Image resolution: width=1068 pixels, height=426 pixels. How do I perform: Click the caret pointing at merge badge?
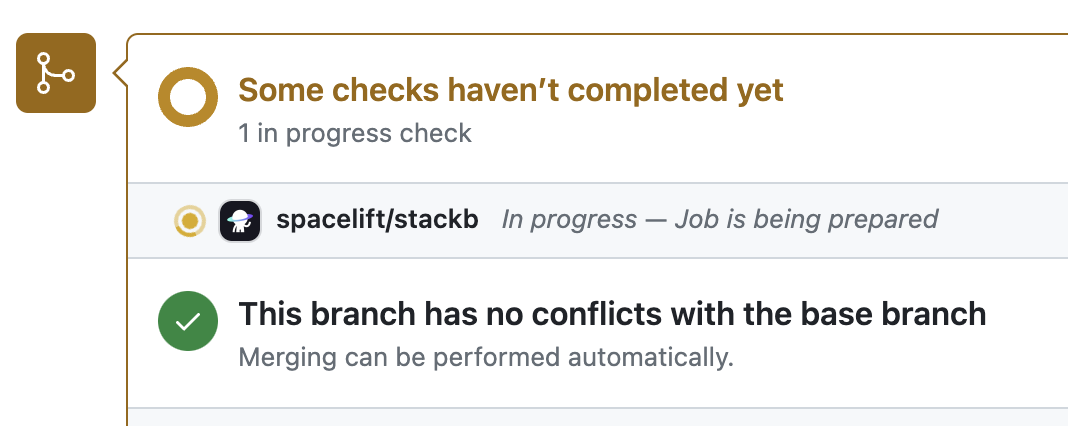pos(120,72)
